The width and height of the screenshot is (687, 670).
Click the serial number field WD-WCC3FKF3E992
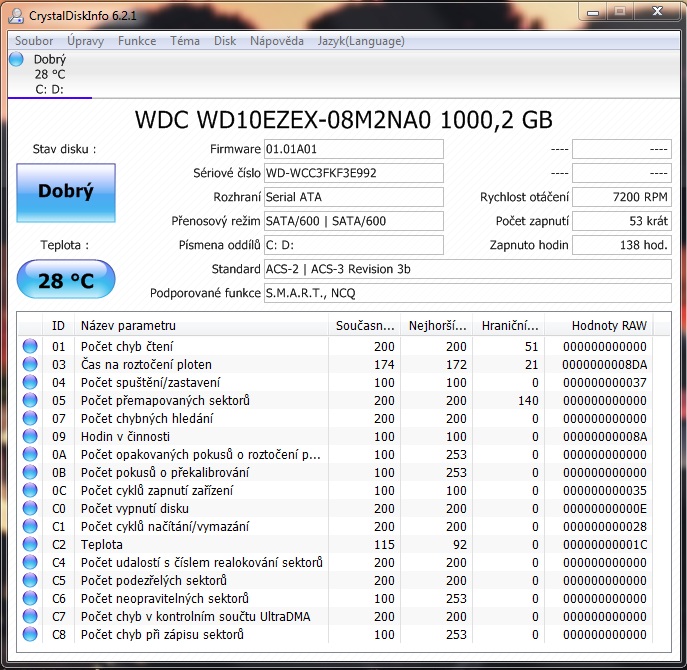pyautogui.click(x=354, y=173)
